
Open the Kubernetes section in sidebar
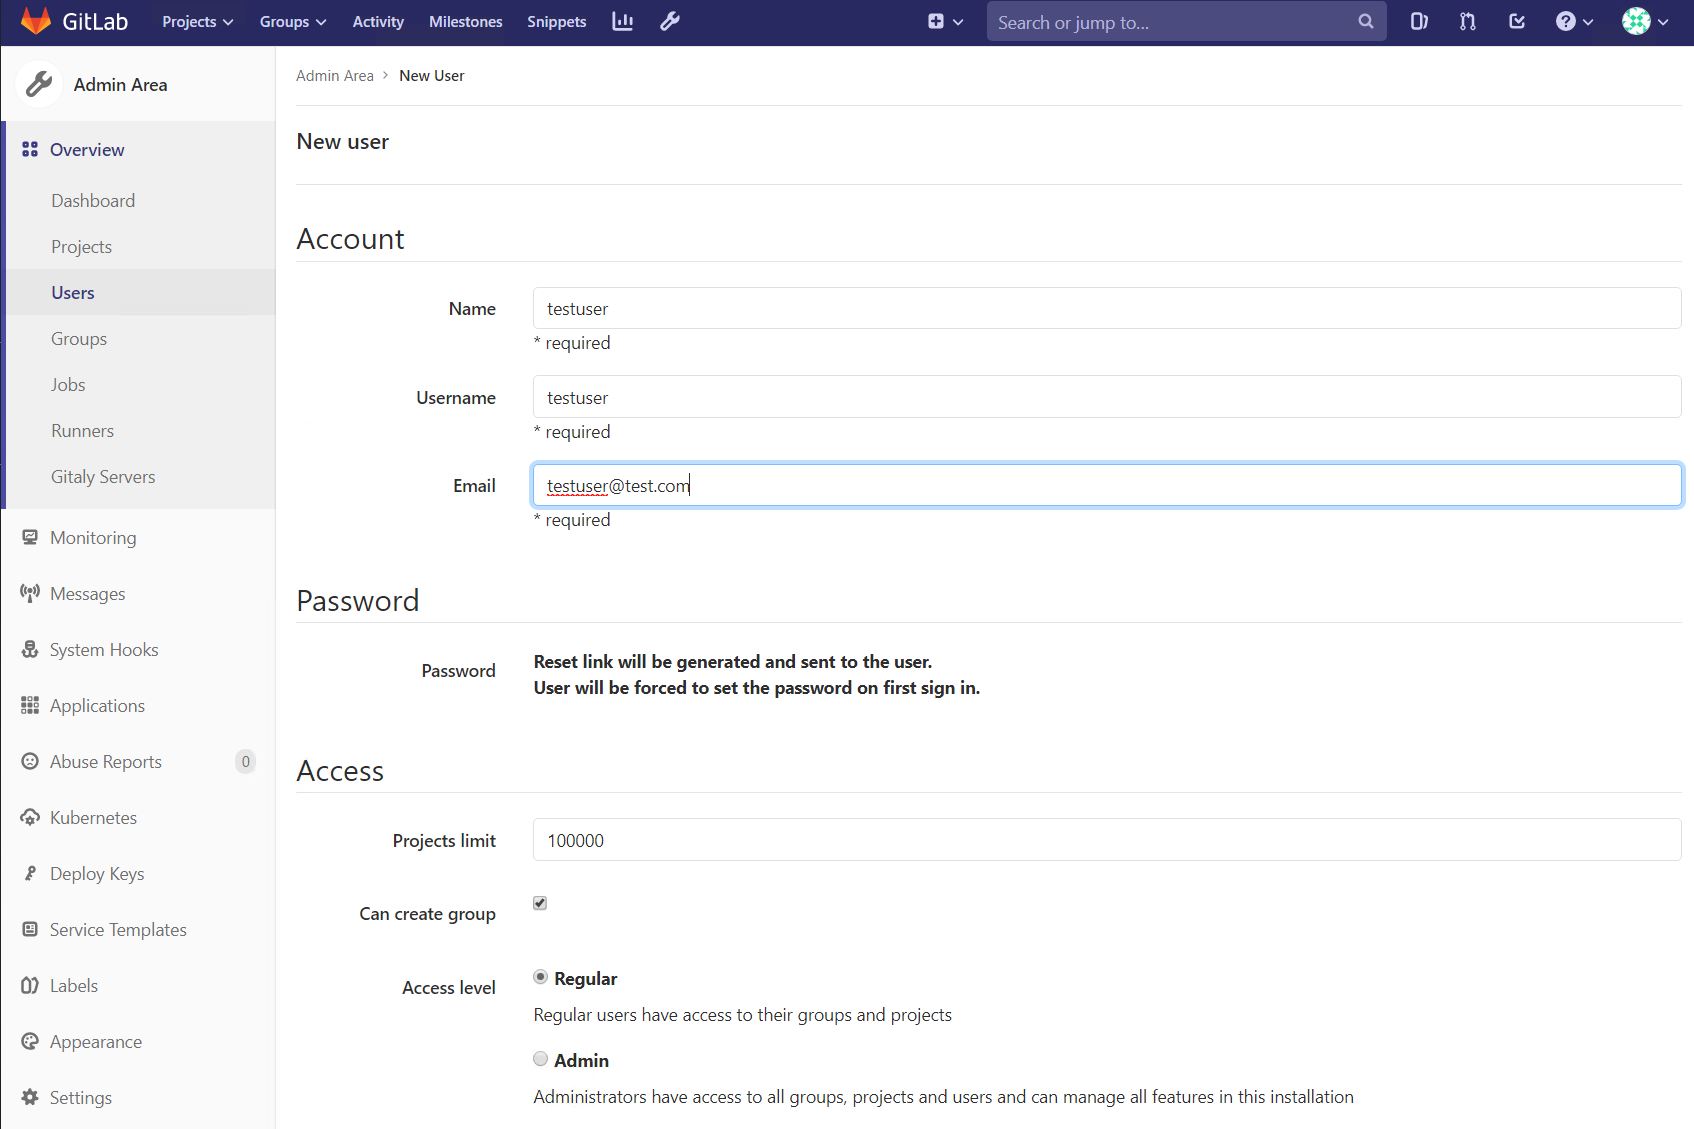point(93,817)
